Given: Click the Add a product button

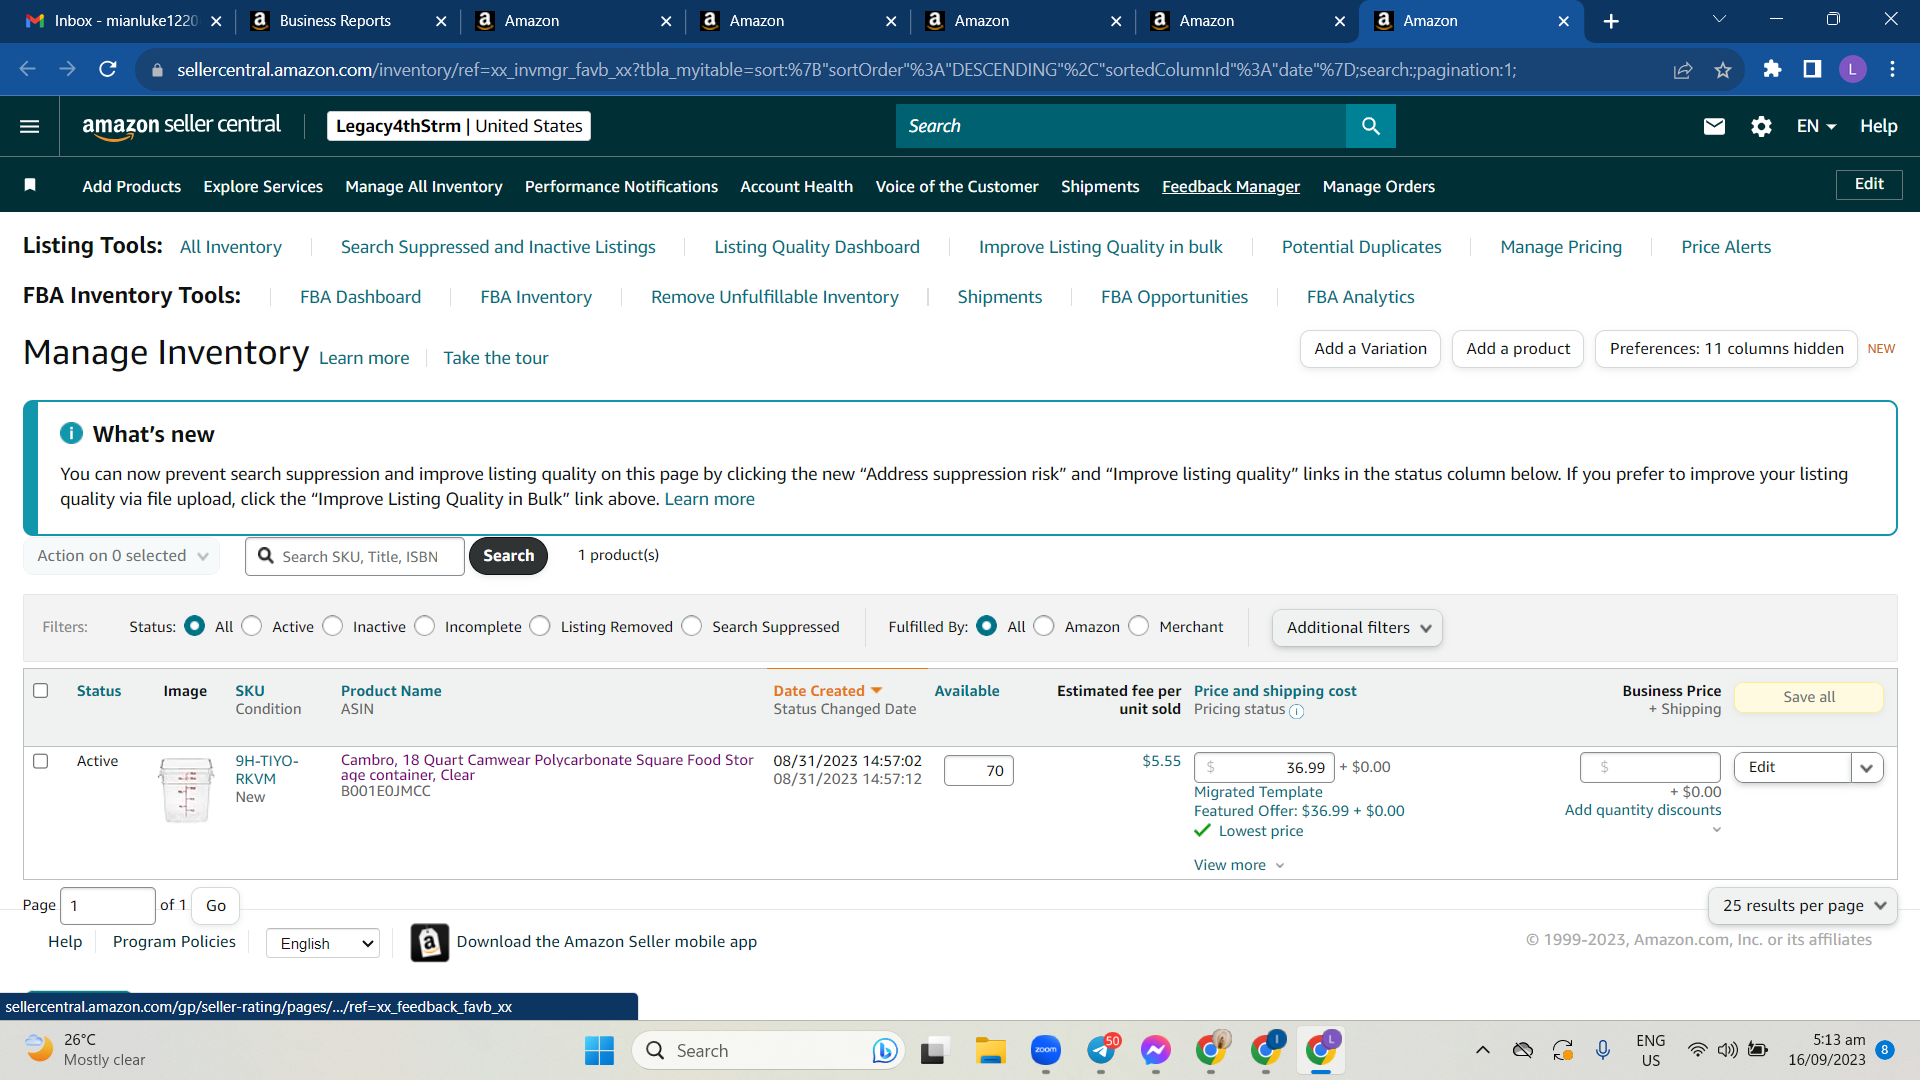Looking at the screenshot, I should point(1518,349).
